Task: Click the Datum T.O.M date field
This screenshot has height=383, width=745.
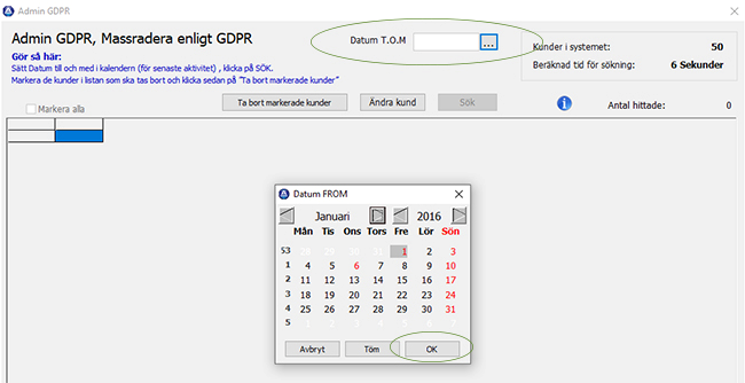Action: pyautogui.click(x=446, y=42)
